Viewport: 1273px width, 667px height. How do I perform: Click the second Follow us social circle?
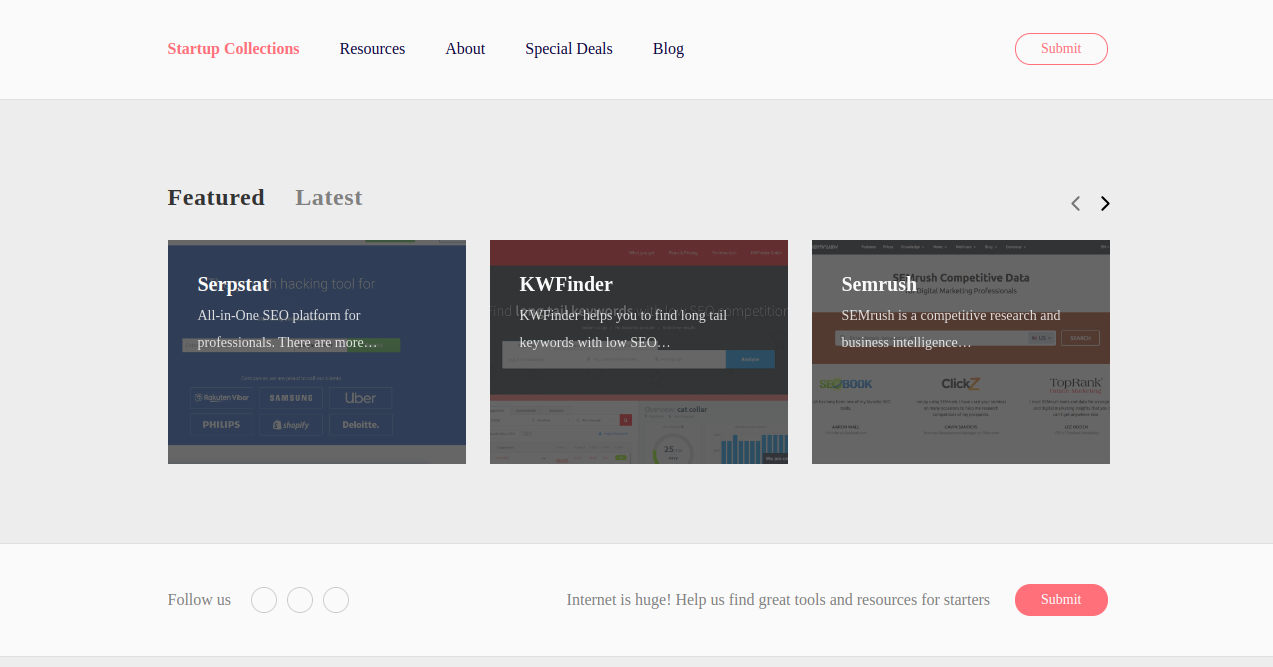(300, 600)
